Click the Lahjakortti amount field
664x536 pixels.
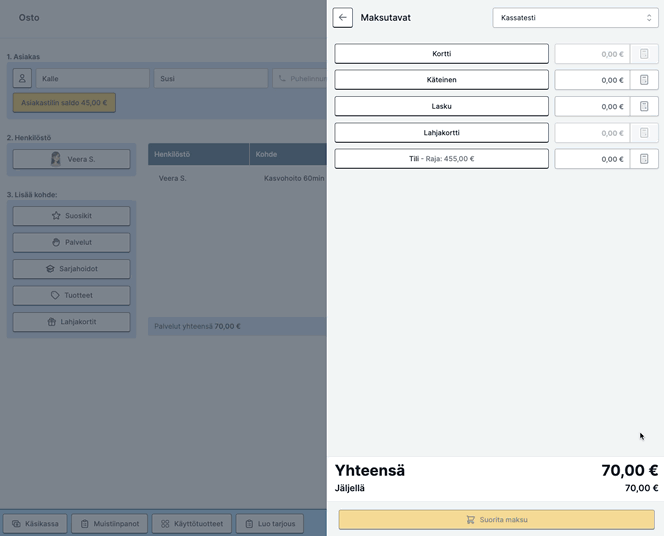click(x=592, y=133)
